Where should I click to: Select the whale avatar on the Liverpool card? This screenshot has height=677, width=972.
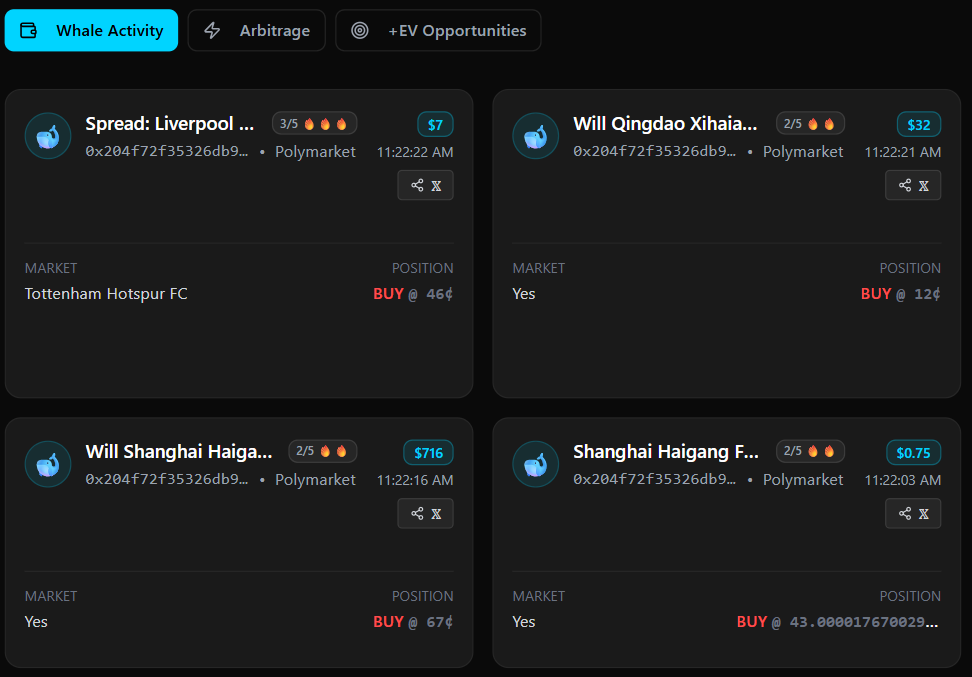47,135
